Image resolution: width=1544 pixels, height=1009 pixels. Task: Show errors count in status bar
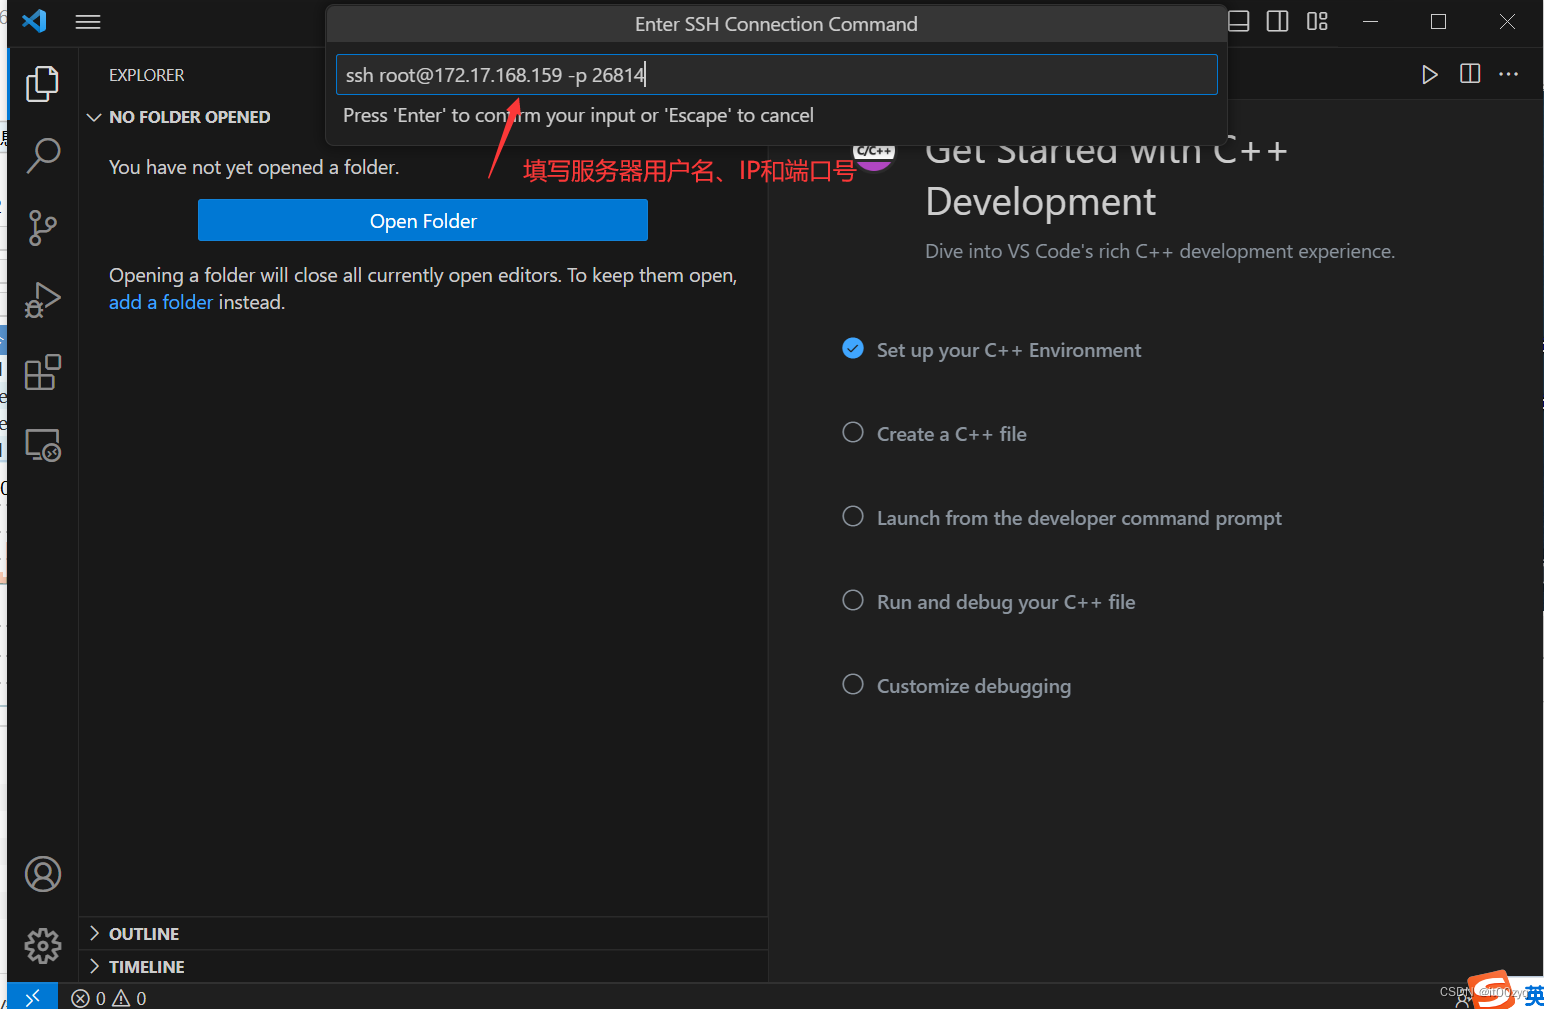point(89,998)
